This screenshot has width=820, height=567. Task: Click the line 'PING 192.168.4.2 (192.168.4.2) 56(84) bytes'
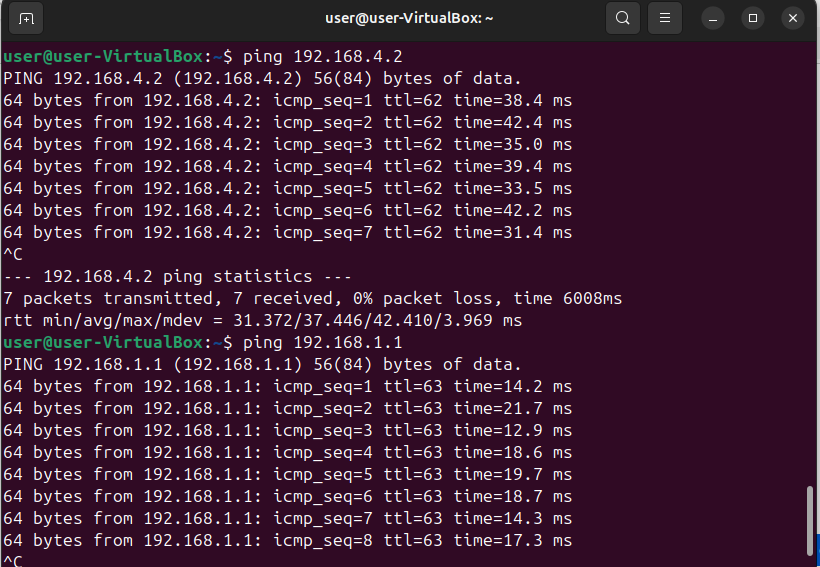263,78
